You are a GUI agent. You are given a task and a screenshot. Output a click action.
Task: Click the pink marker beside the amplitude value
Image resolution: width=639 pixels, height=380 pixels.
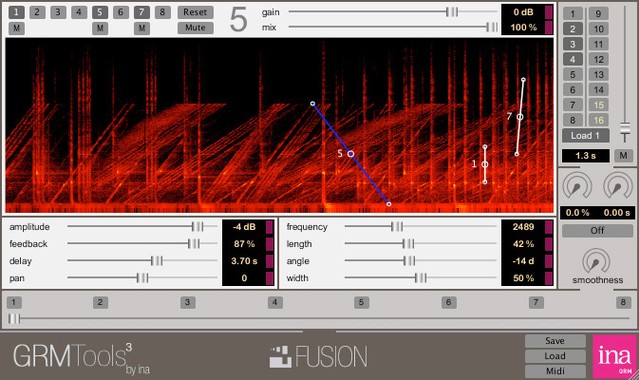coord(269,227)
